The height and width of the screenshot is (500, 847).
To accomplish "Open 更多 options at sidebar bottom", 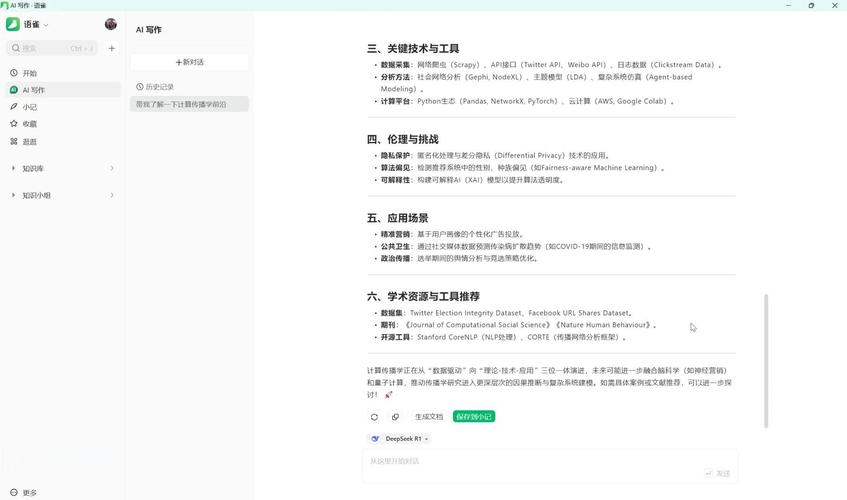I will pyautogui.click(x=24, y=492).
